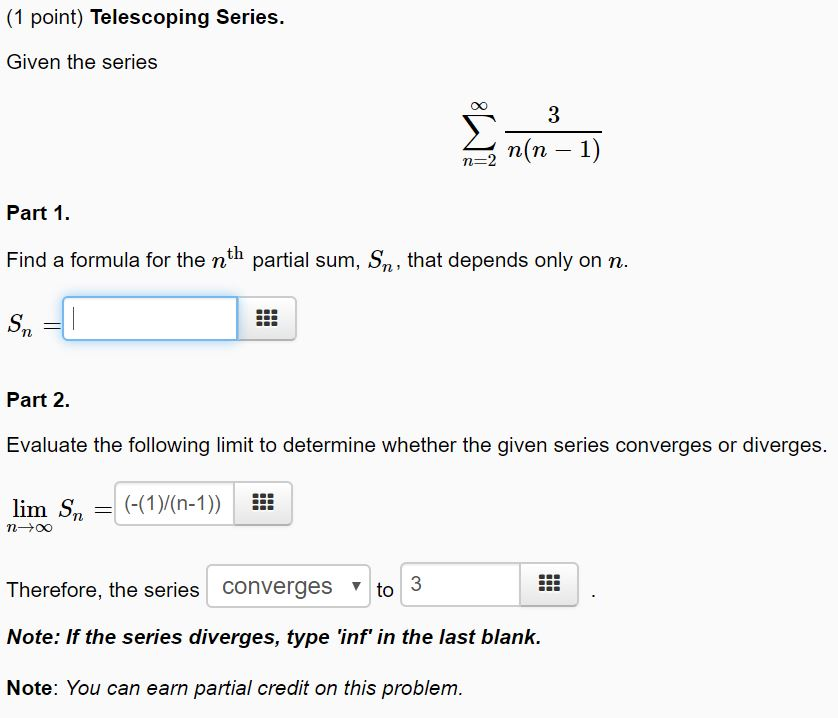Open the math palette for the (-(1)/(n-1)) answer

(262, 503)
